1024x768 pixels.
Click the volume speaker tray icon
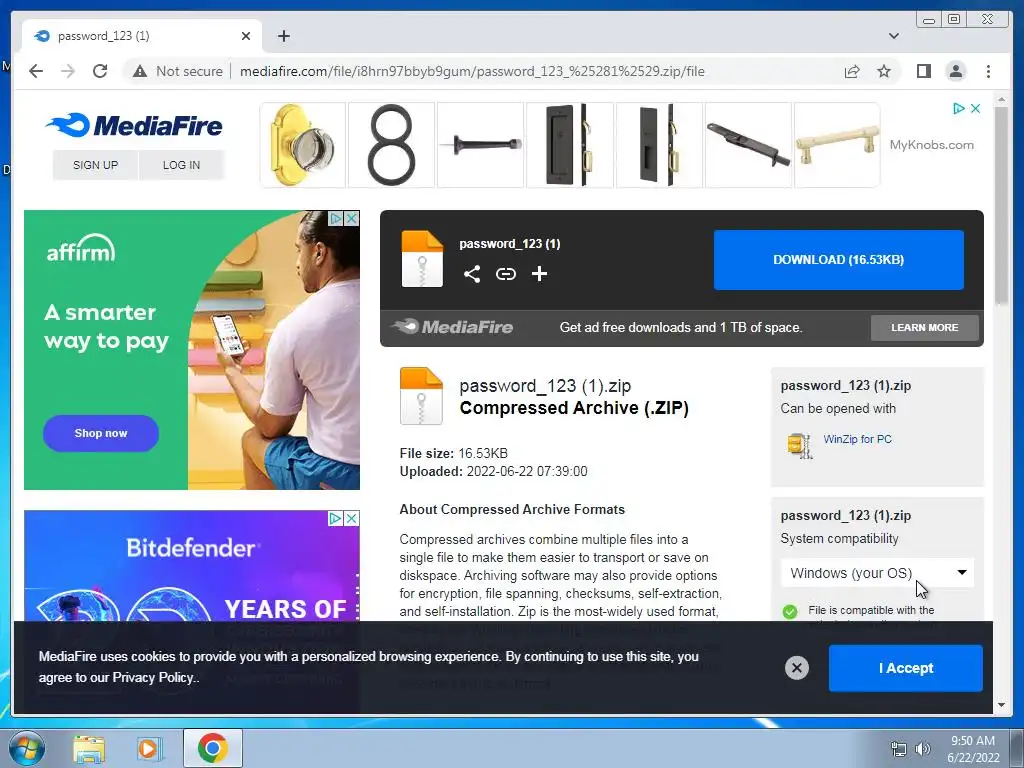tap(923, 749)
